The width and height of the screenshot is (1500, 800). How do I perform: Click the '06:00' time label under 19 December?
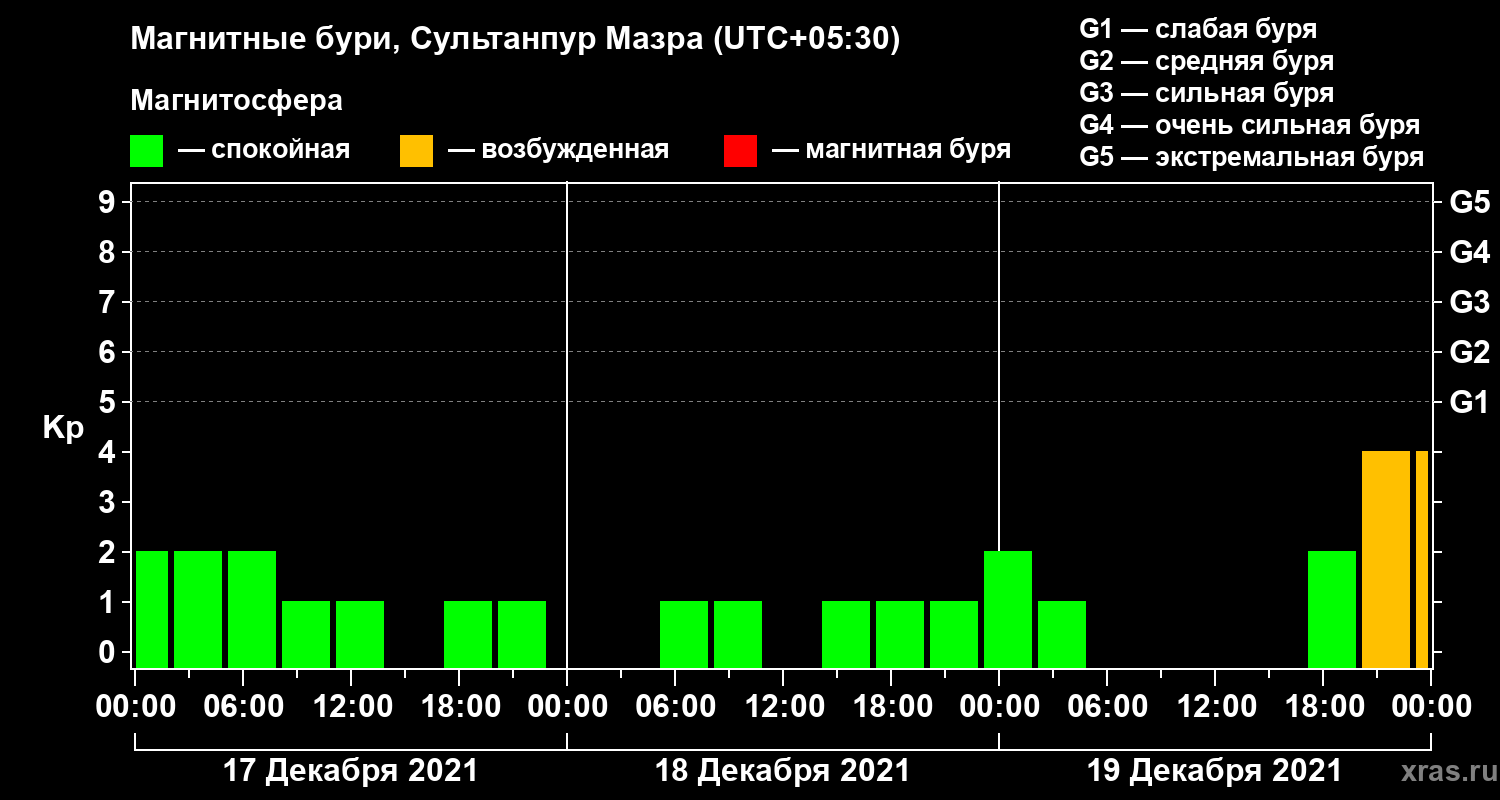pos(1106,707)
